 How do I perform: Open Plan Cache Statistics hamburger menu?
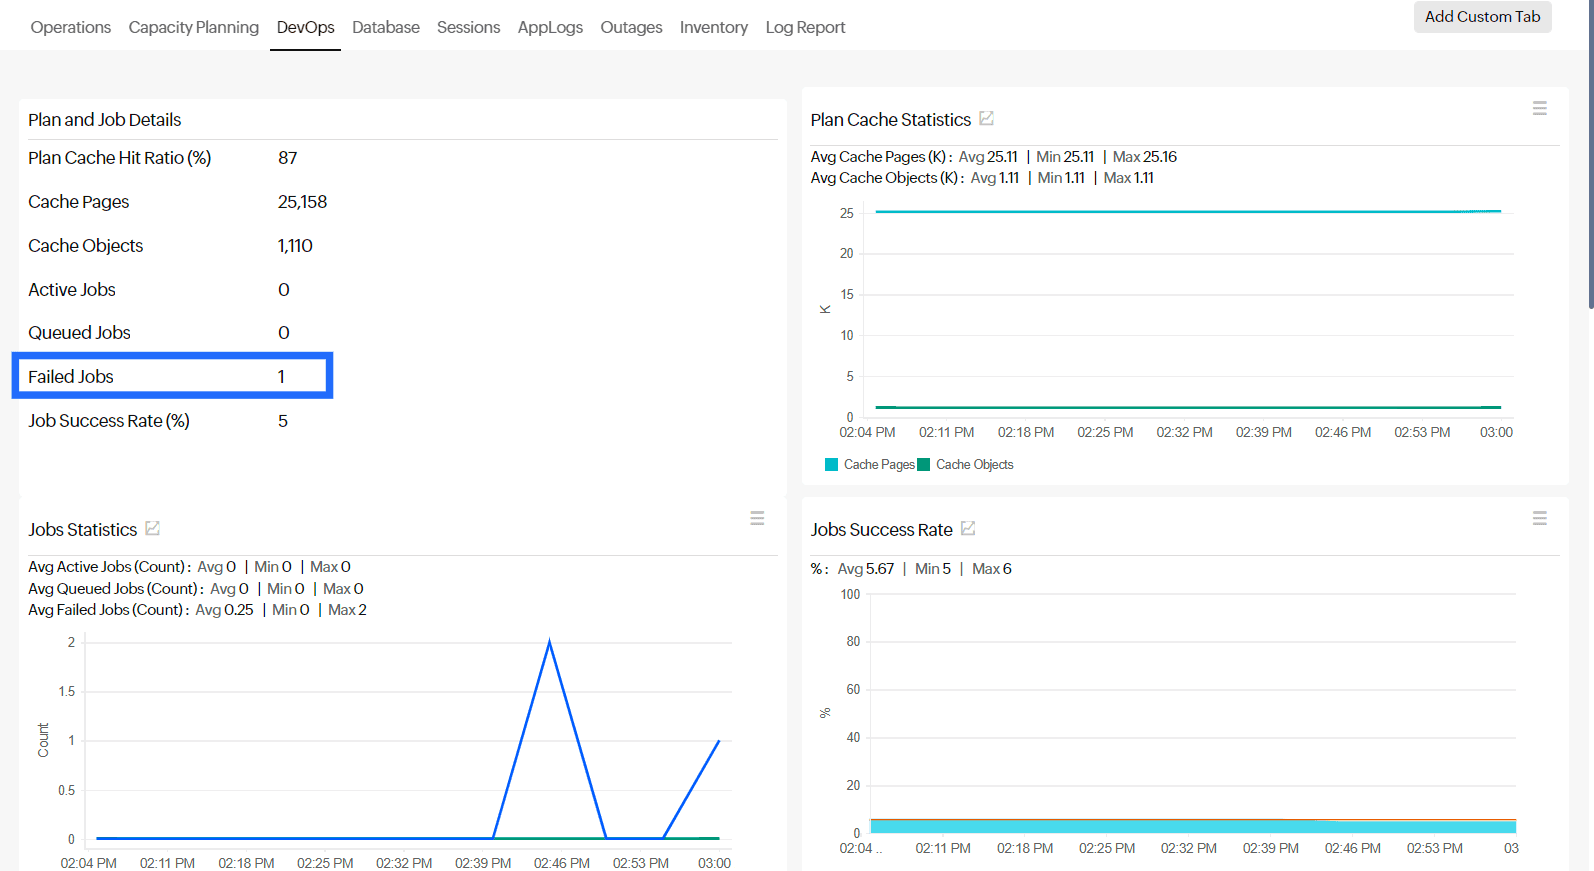tap(1539, 108)
